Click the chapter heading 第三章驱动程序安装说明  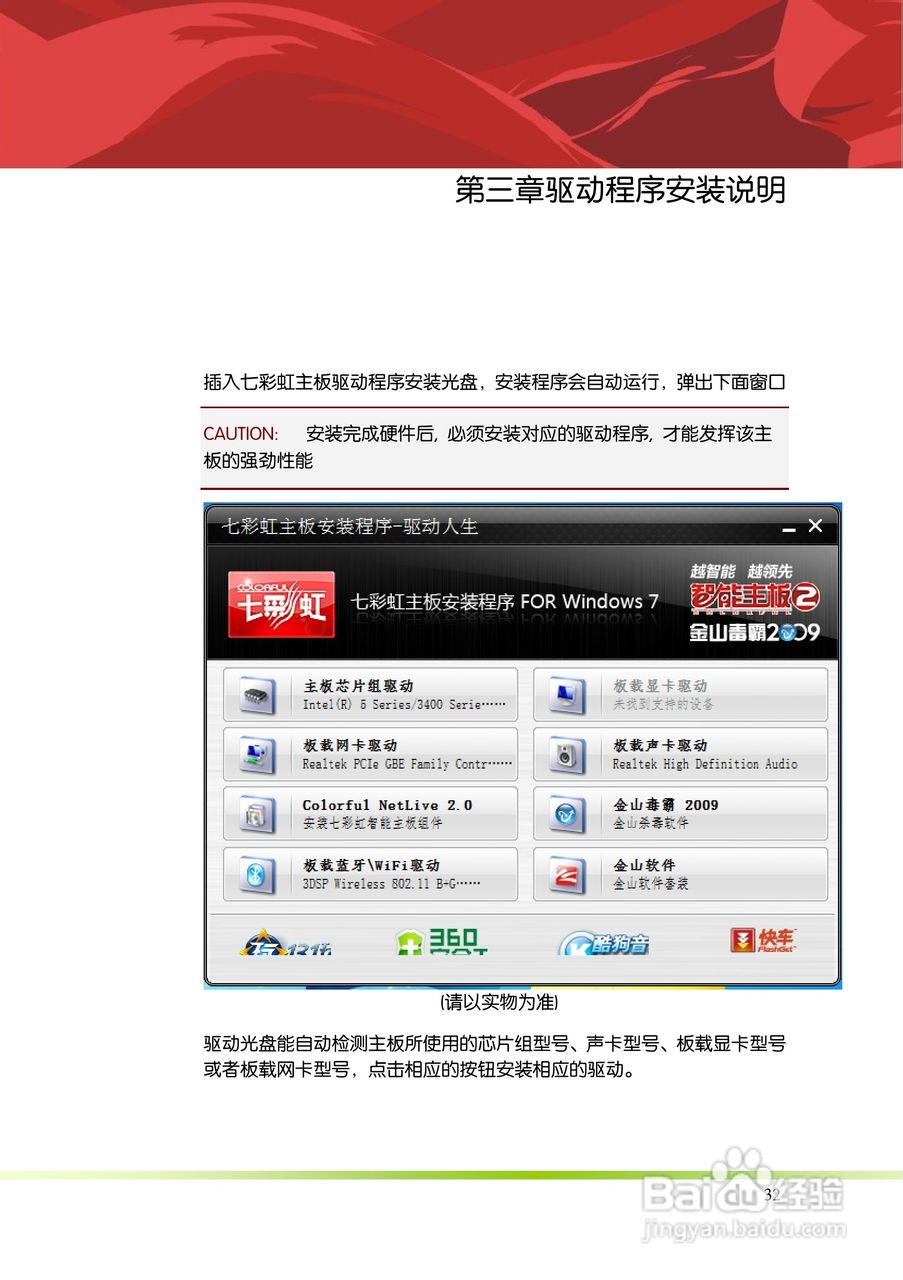click(620, 190)
